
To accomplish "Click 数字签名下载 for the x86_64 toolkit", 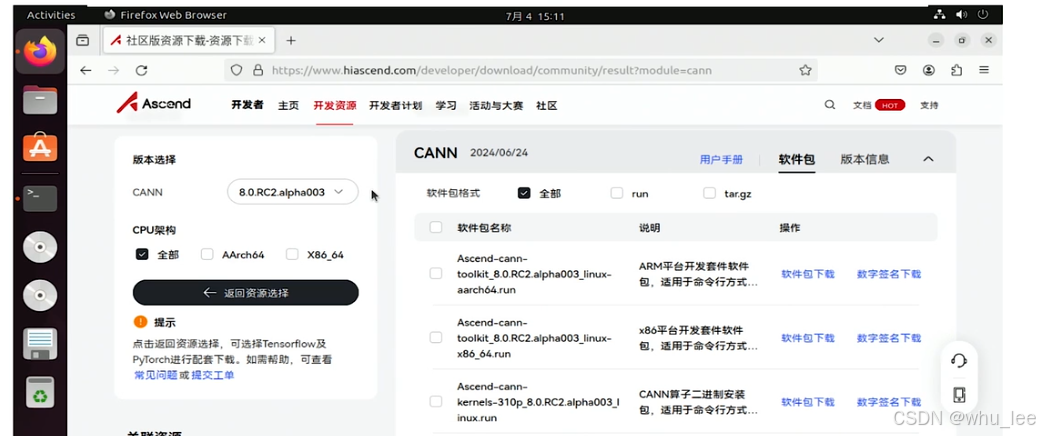I will point(889,338).
